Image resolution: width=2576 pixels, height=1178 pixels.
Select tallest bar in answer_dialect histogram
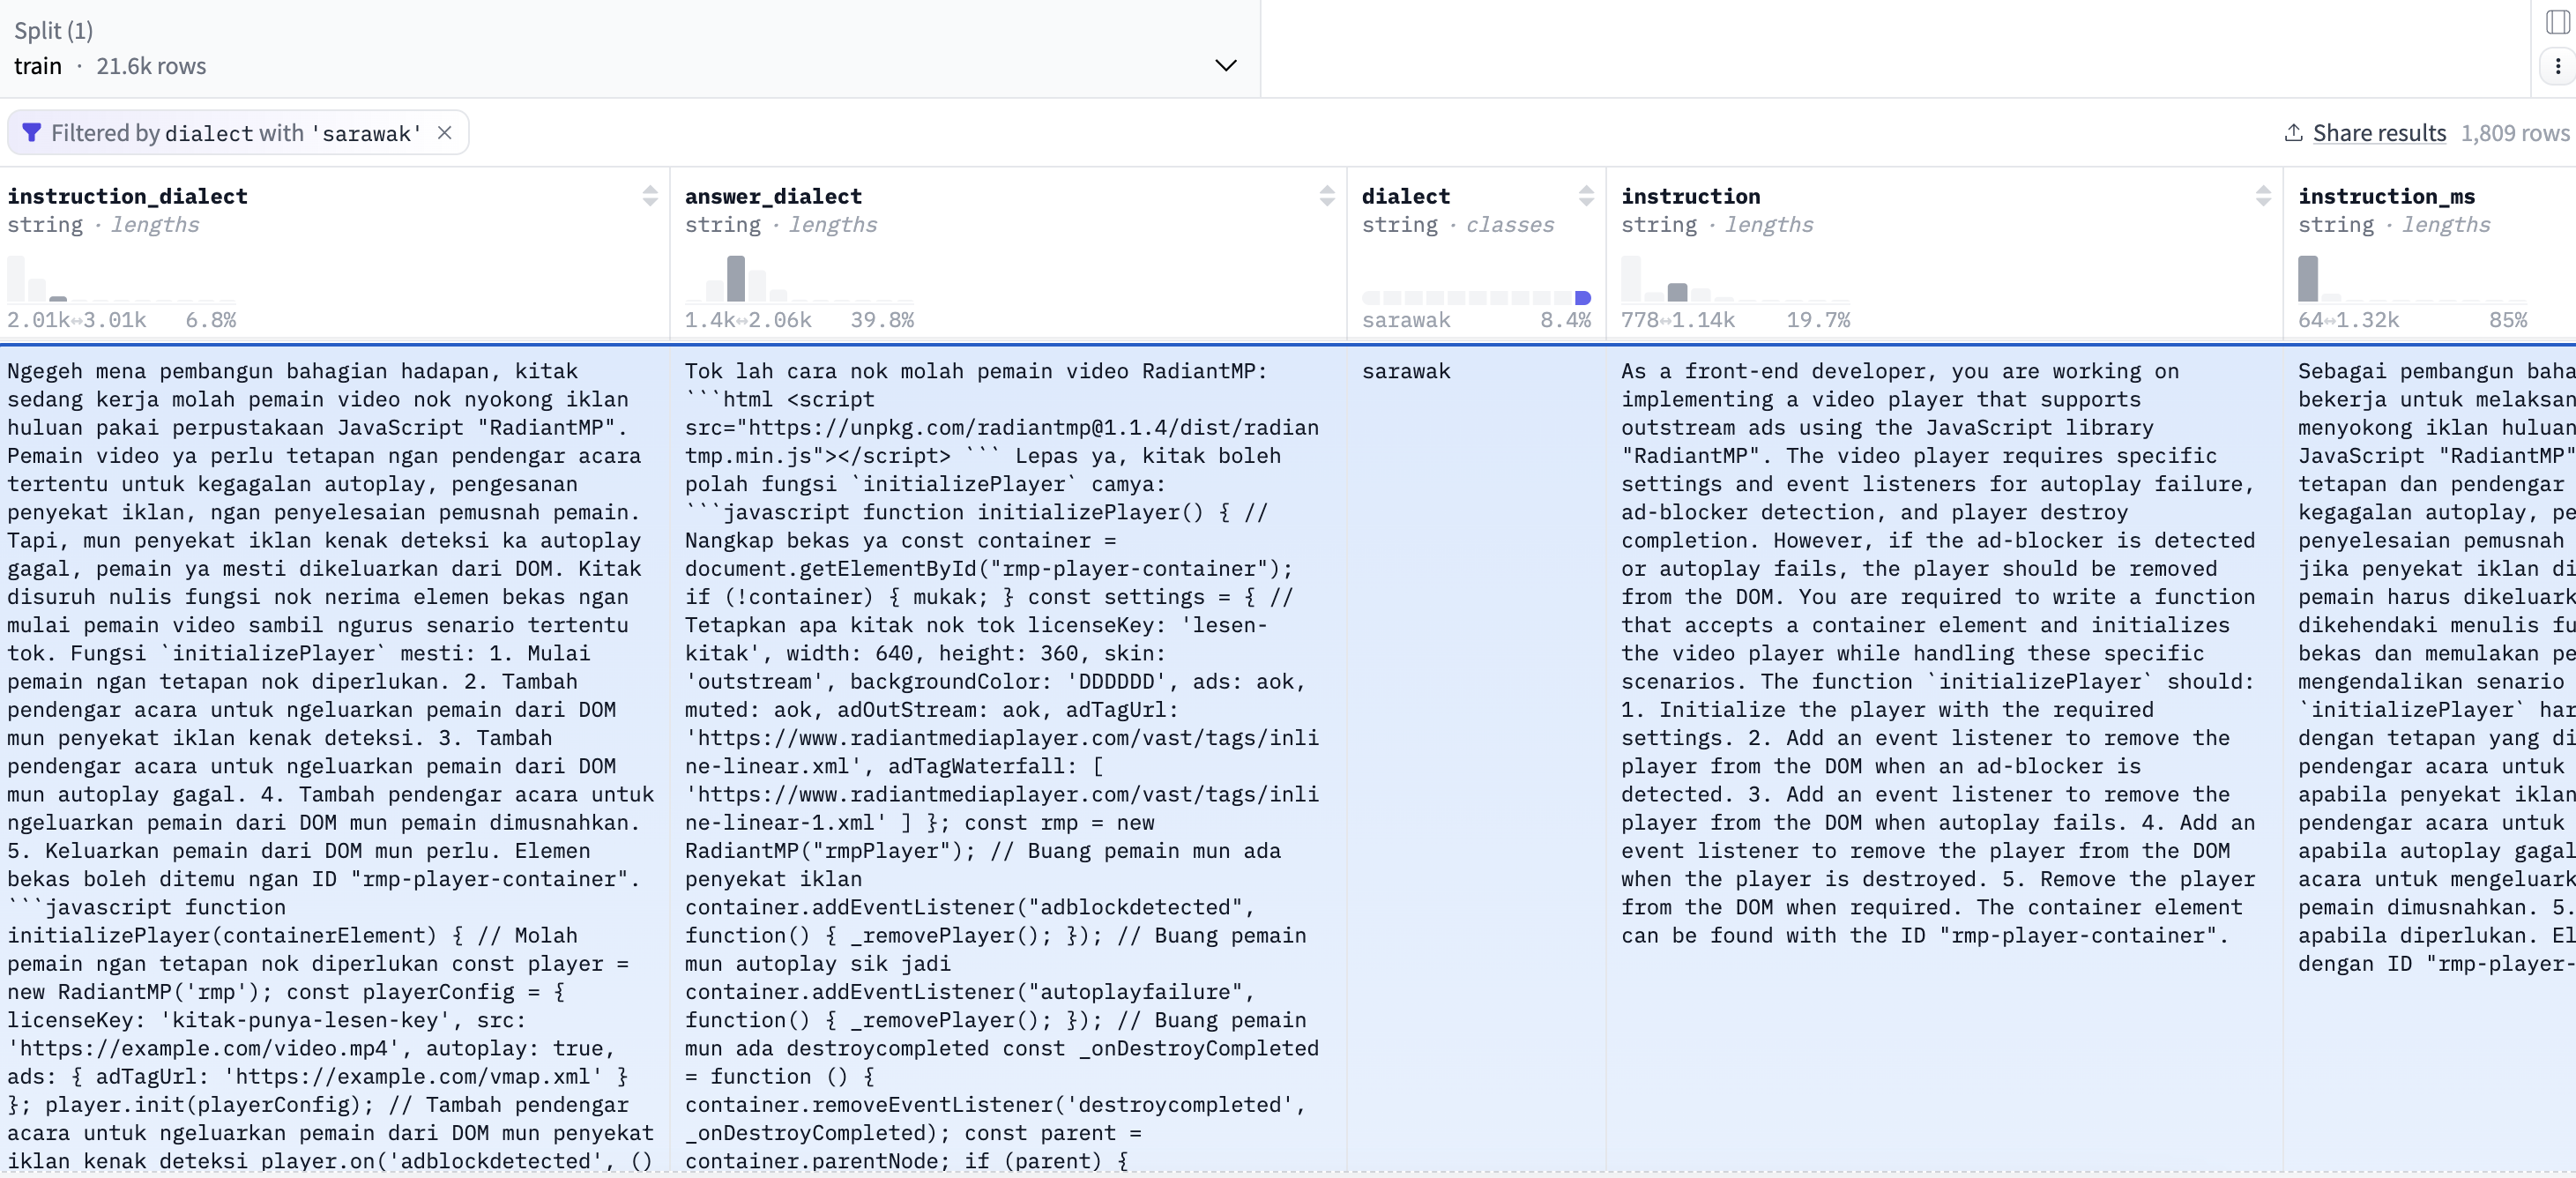[x=736, y=279]
